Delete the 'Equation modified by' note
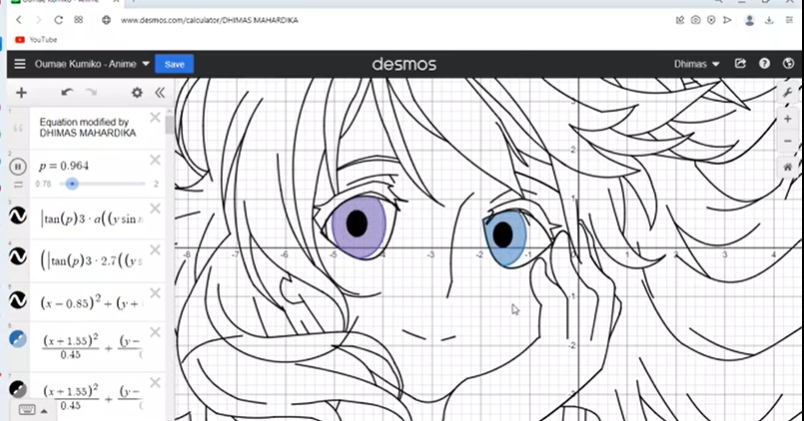The width and height of the screenshot is (804, 421). (x=155, y=117)
